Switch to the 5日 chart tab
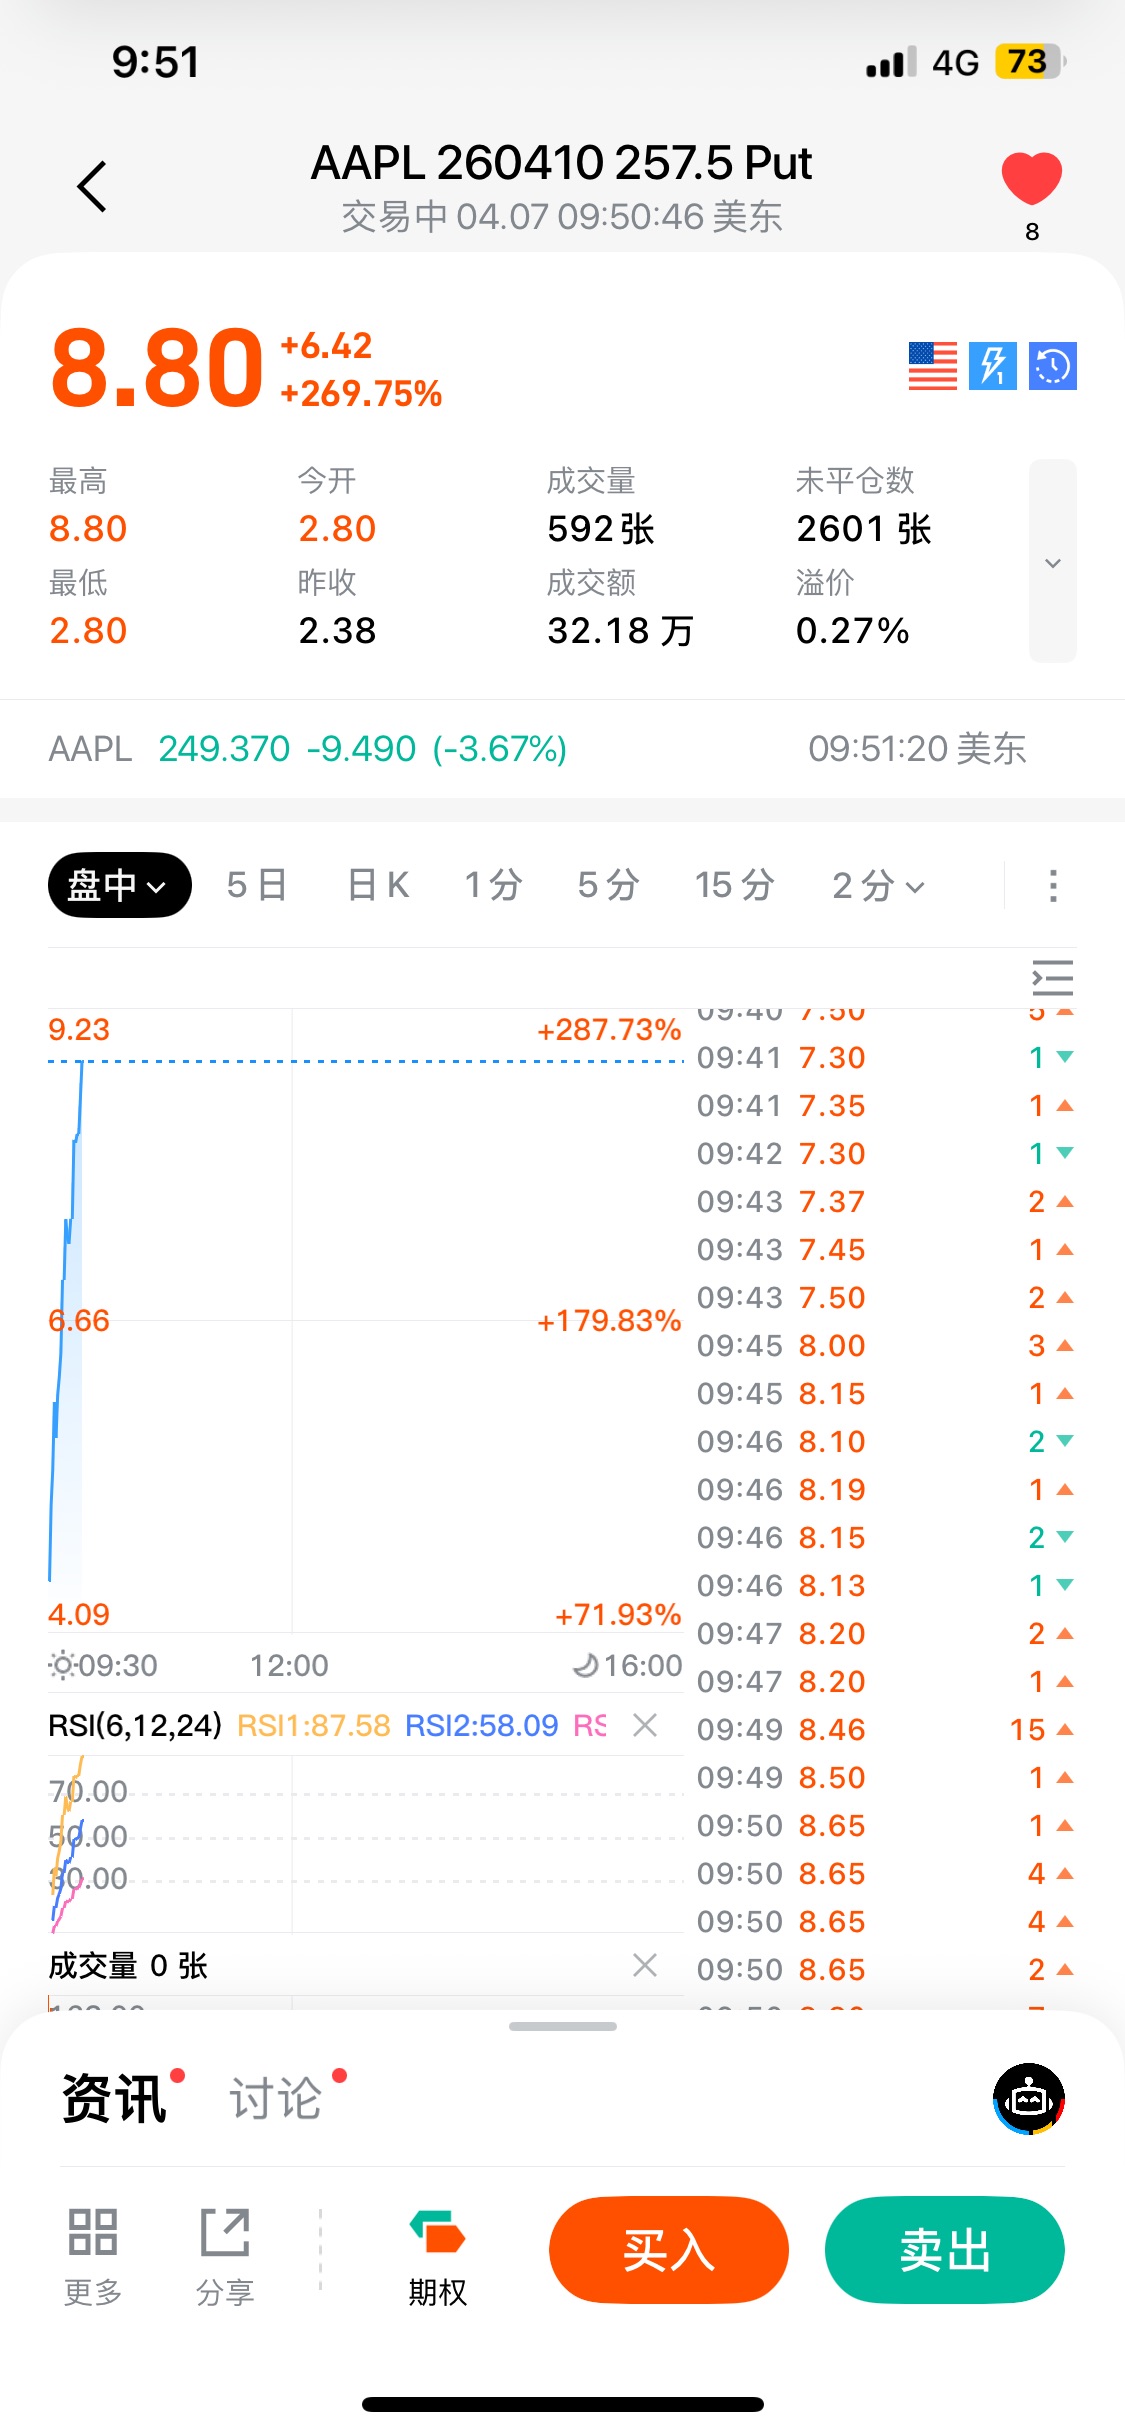1125x2436 pixels. tap(257, 885)
